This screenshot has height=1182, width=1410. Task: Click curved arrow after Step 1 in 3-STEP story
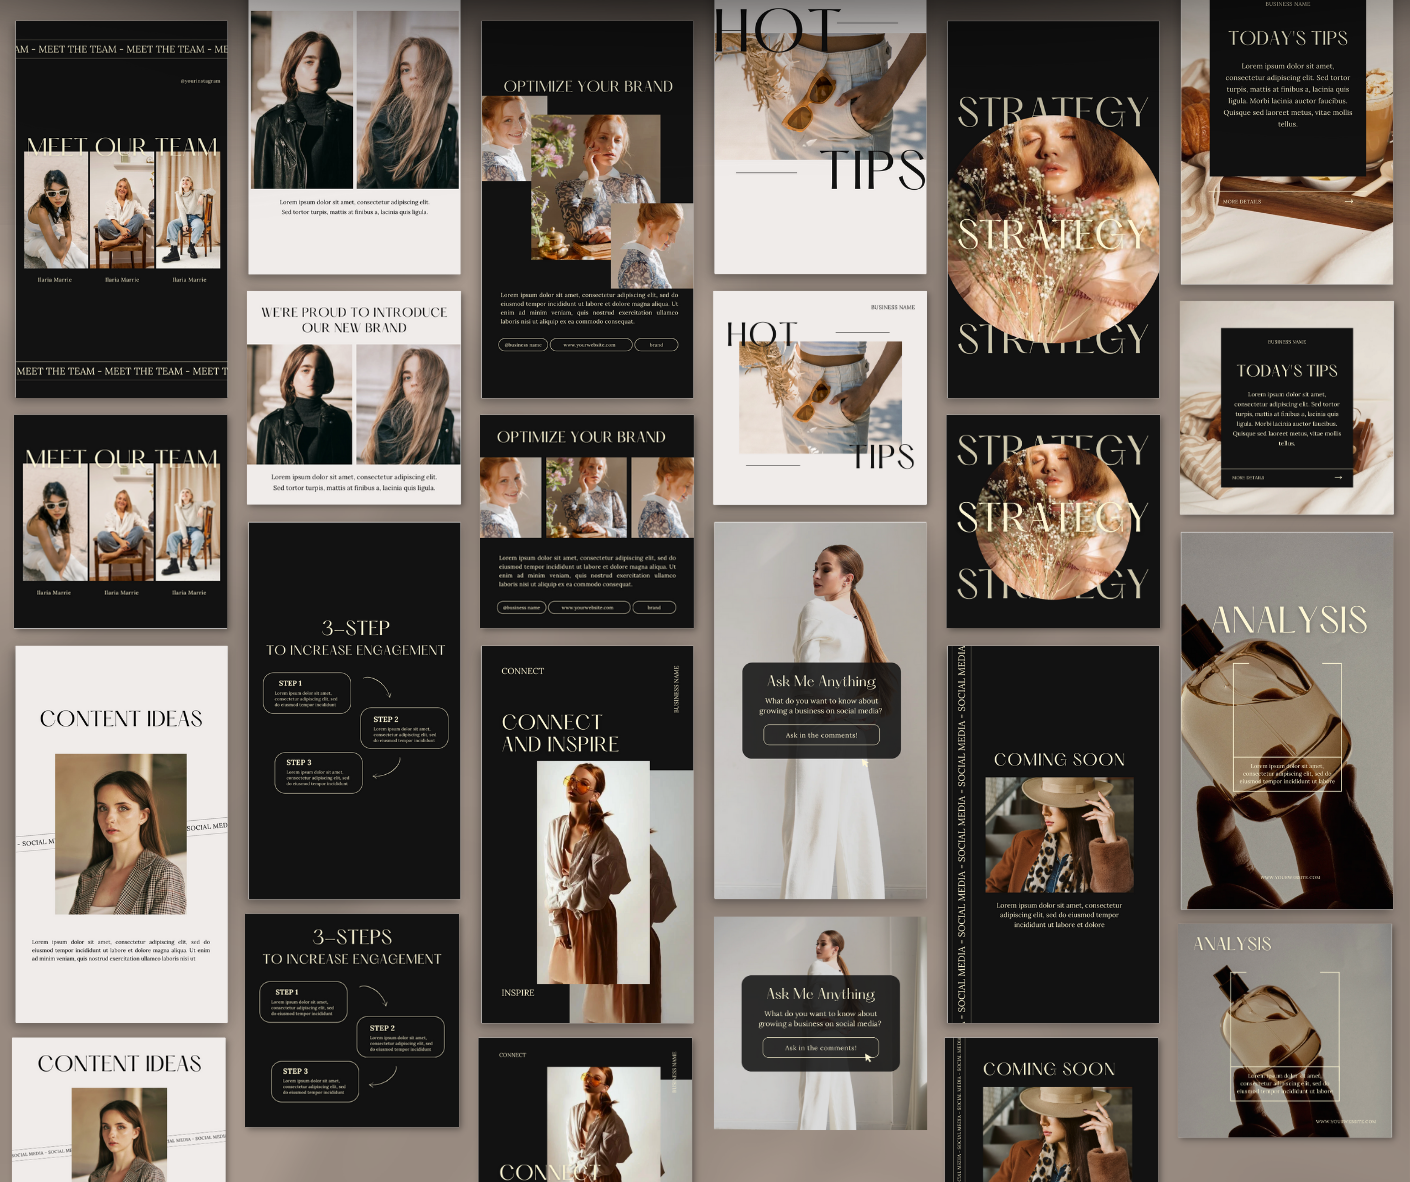(x=377, y=686)
